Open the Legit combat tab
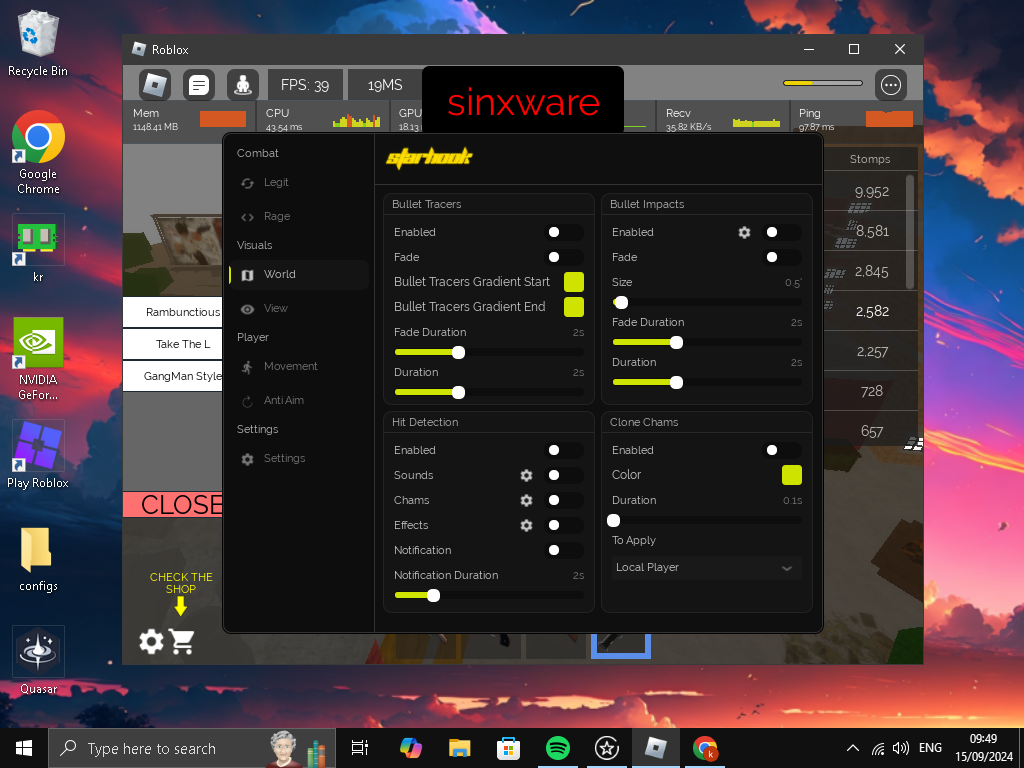The width and height of the screenshot is (1024, 768). [299, 183]
